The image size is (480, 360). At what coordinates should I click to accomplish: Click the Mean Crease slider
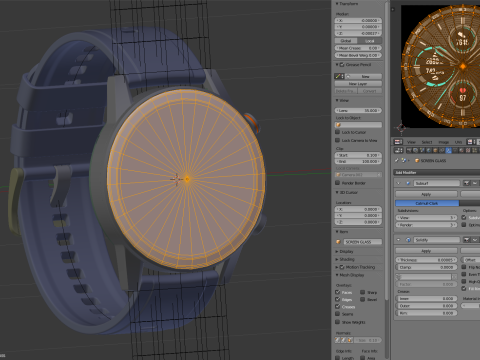click(358, 48)
